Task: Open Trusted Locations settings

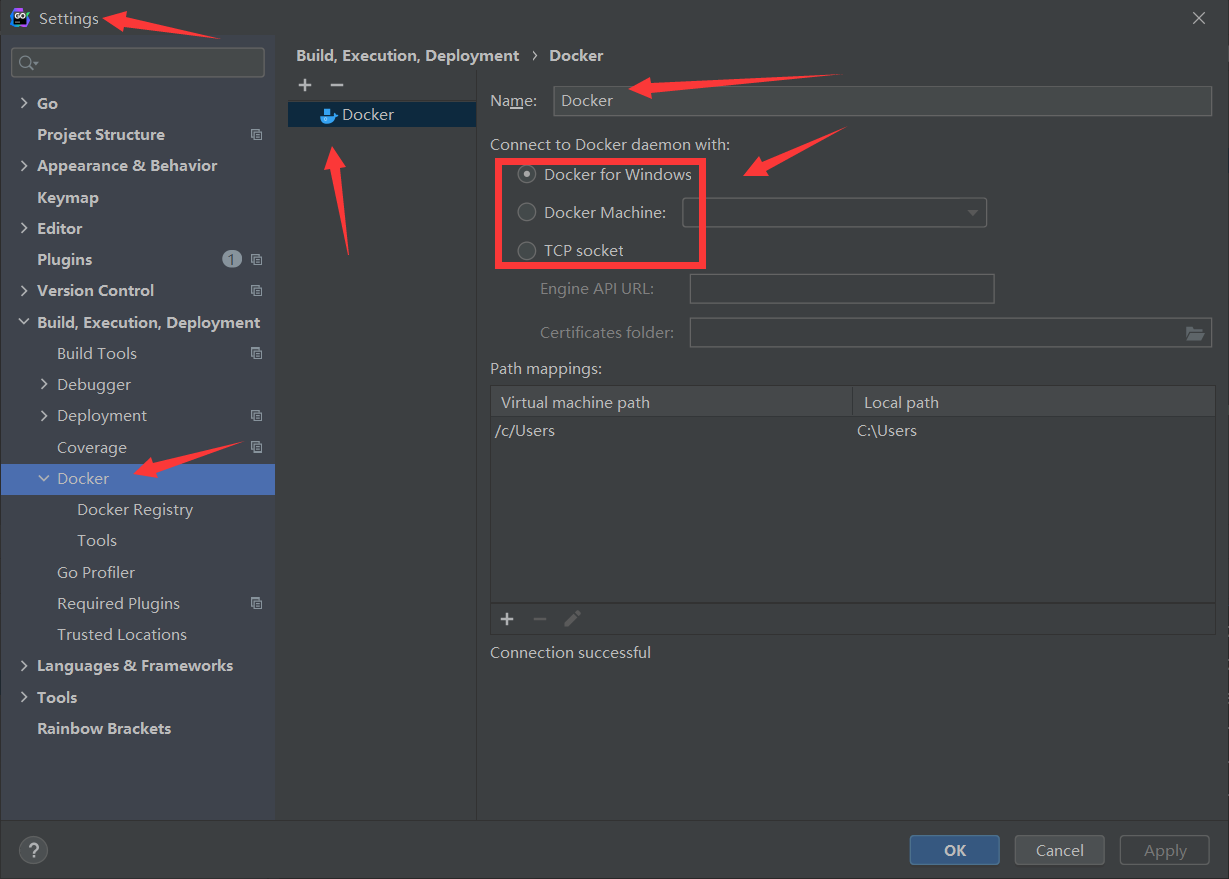Action: click(x=122, y=634)
